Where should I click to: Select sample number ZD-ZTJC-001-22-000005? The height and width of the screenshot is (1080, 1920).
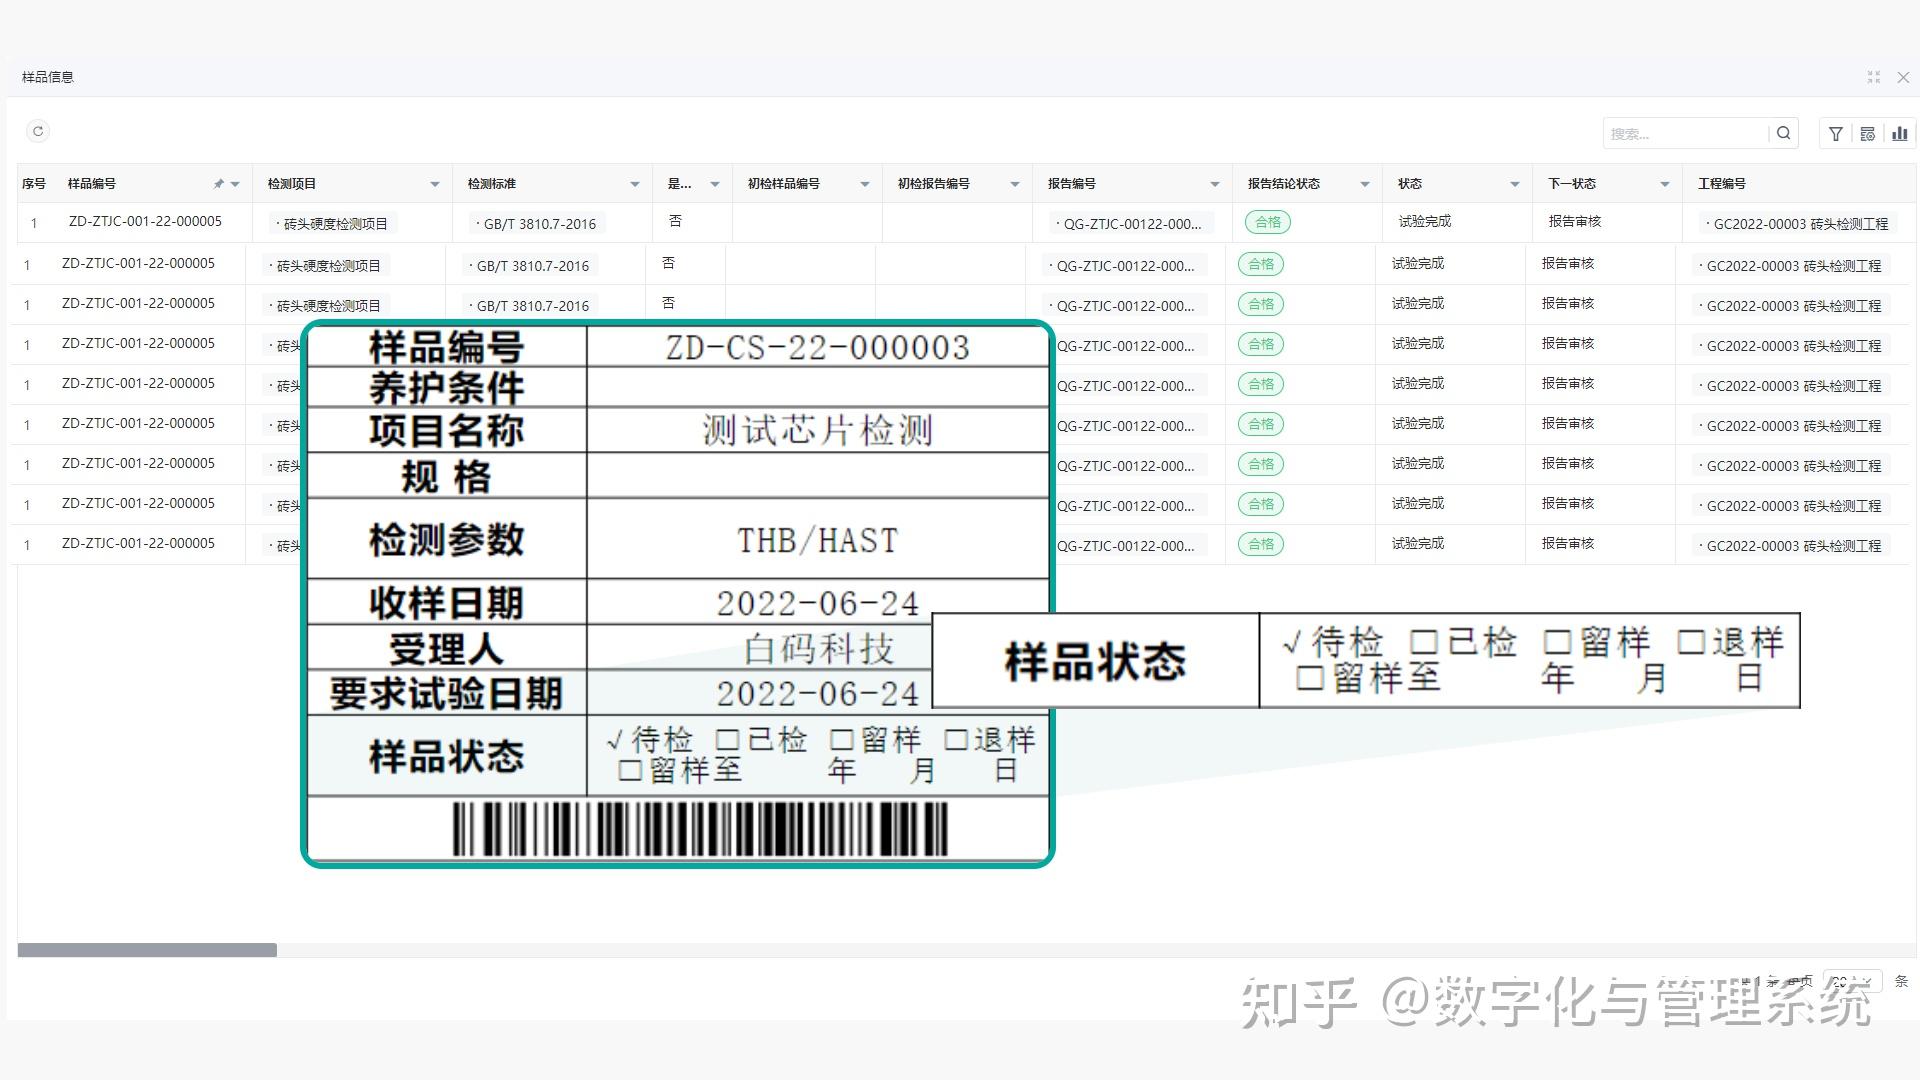pos(146,221)
